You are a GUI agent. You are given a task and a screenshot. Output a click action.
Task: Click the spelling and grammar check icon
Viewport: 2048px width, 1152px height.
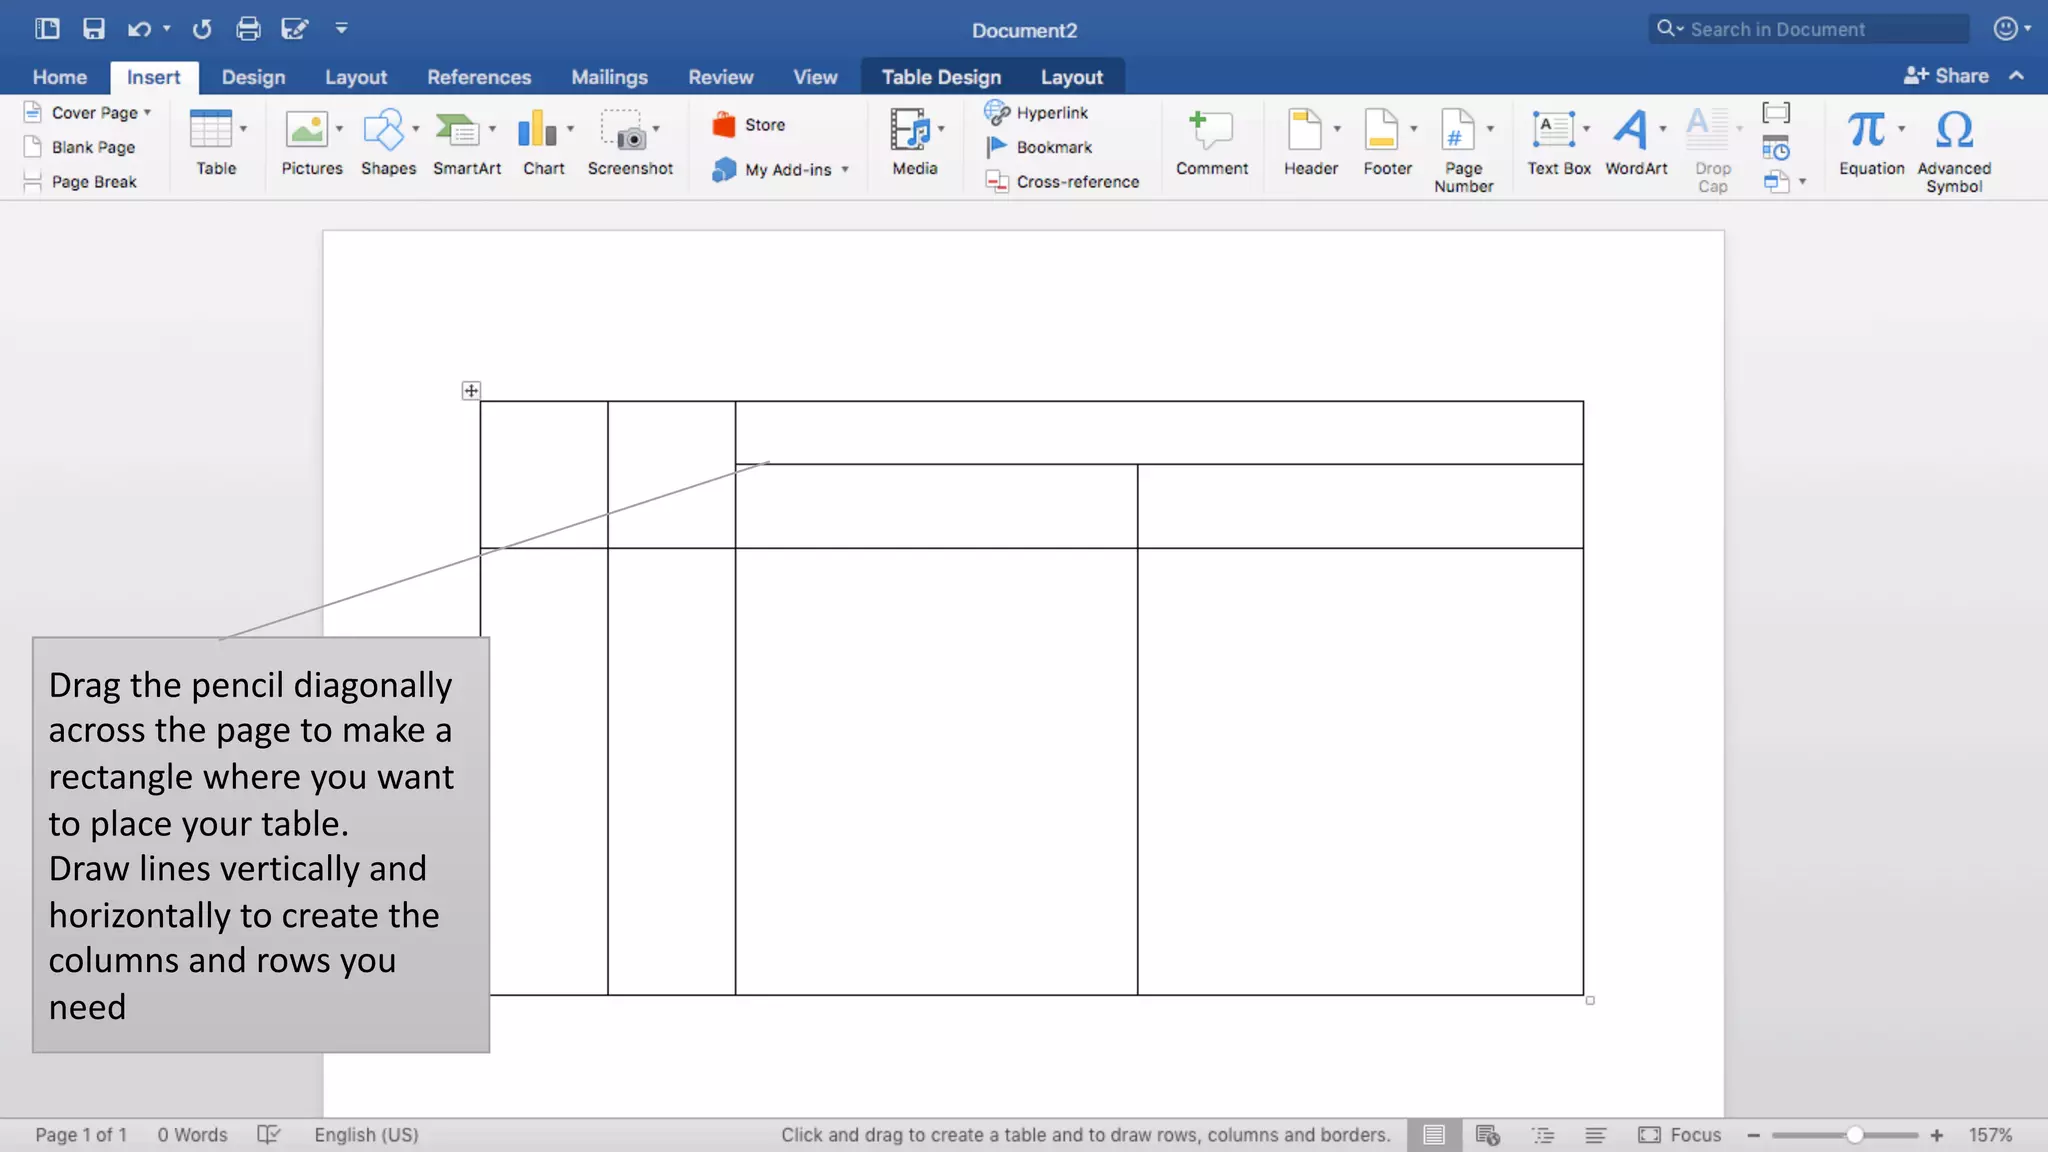tap(269, 1135)
